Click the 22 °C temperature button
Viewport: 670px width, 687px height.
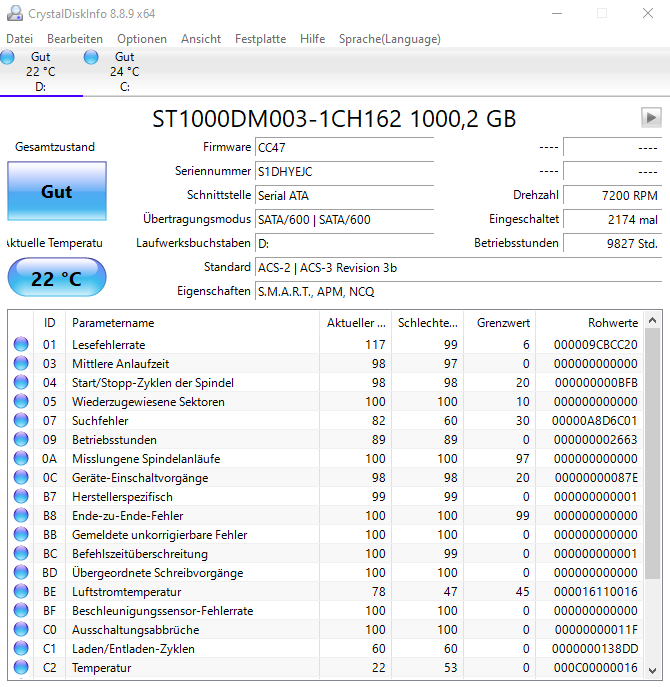point(57,278)
